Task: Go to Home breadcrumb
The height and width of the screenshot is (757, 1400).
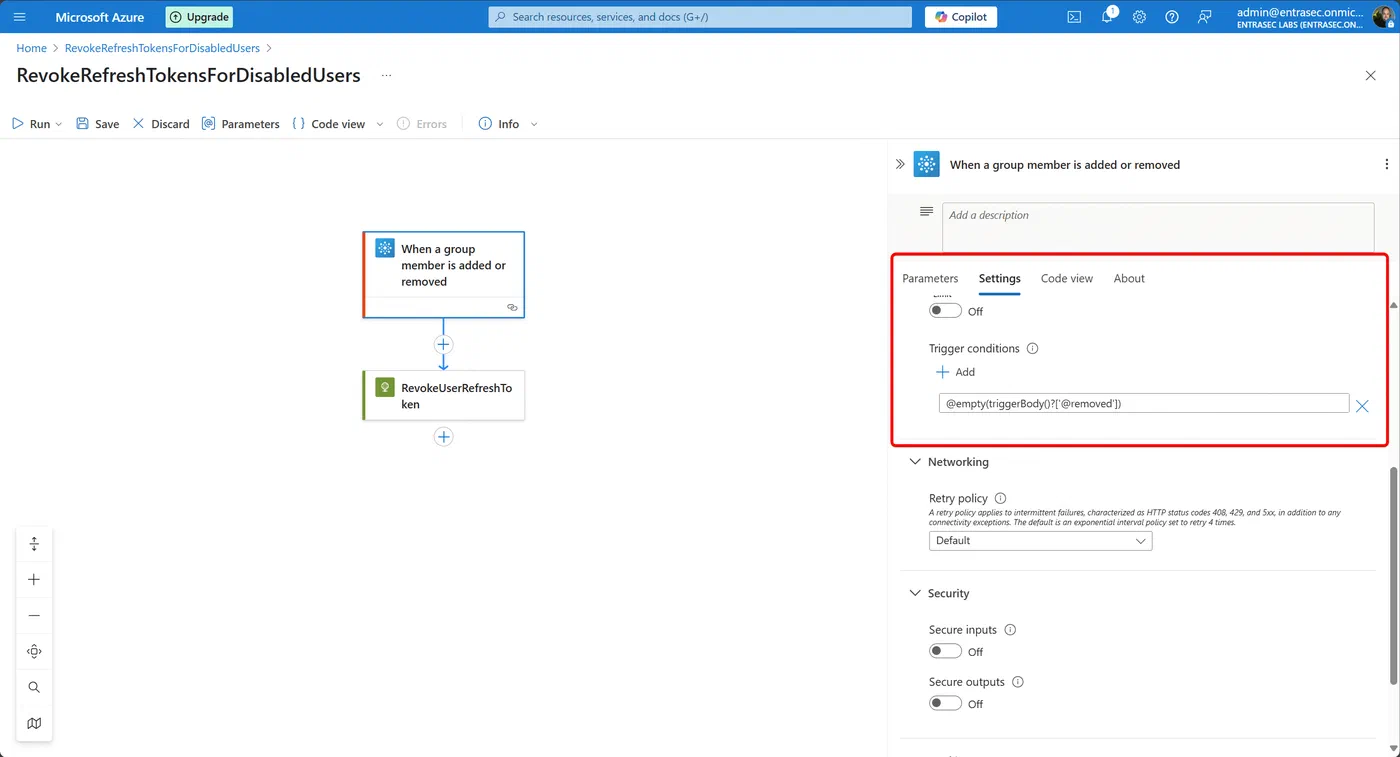Action: point(31,48)
